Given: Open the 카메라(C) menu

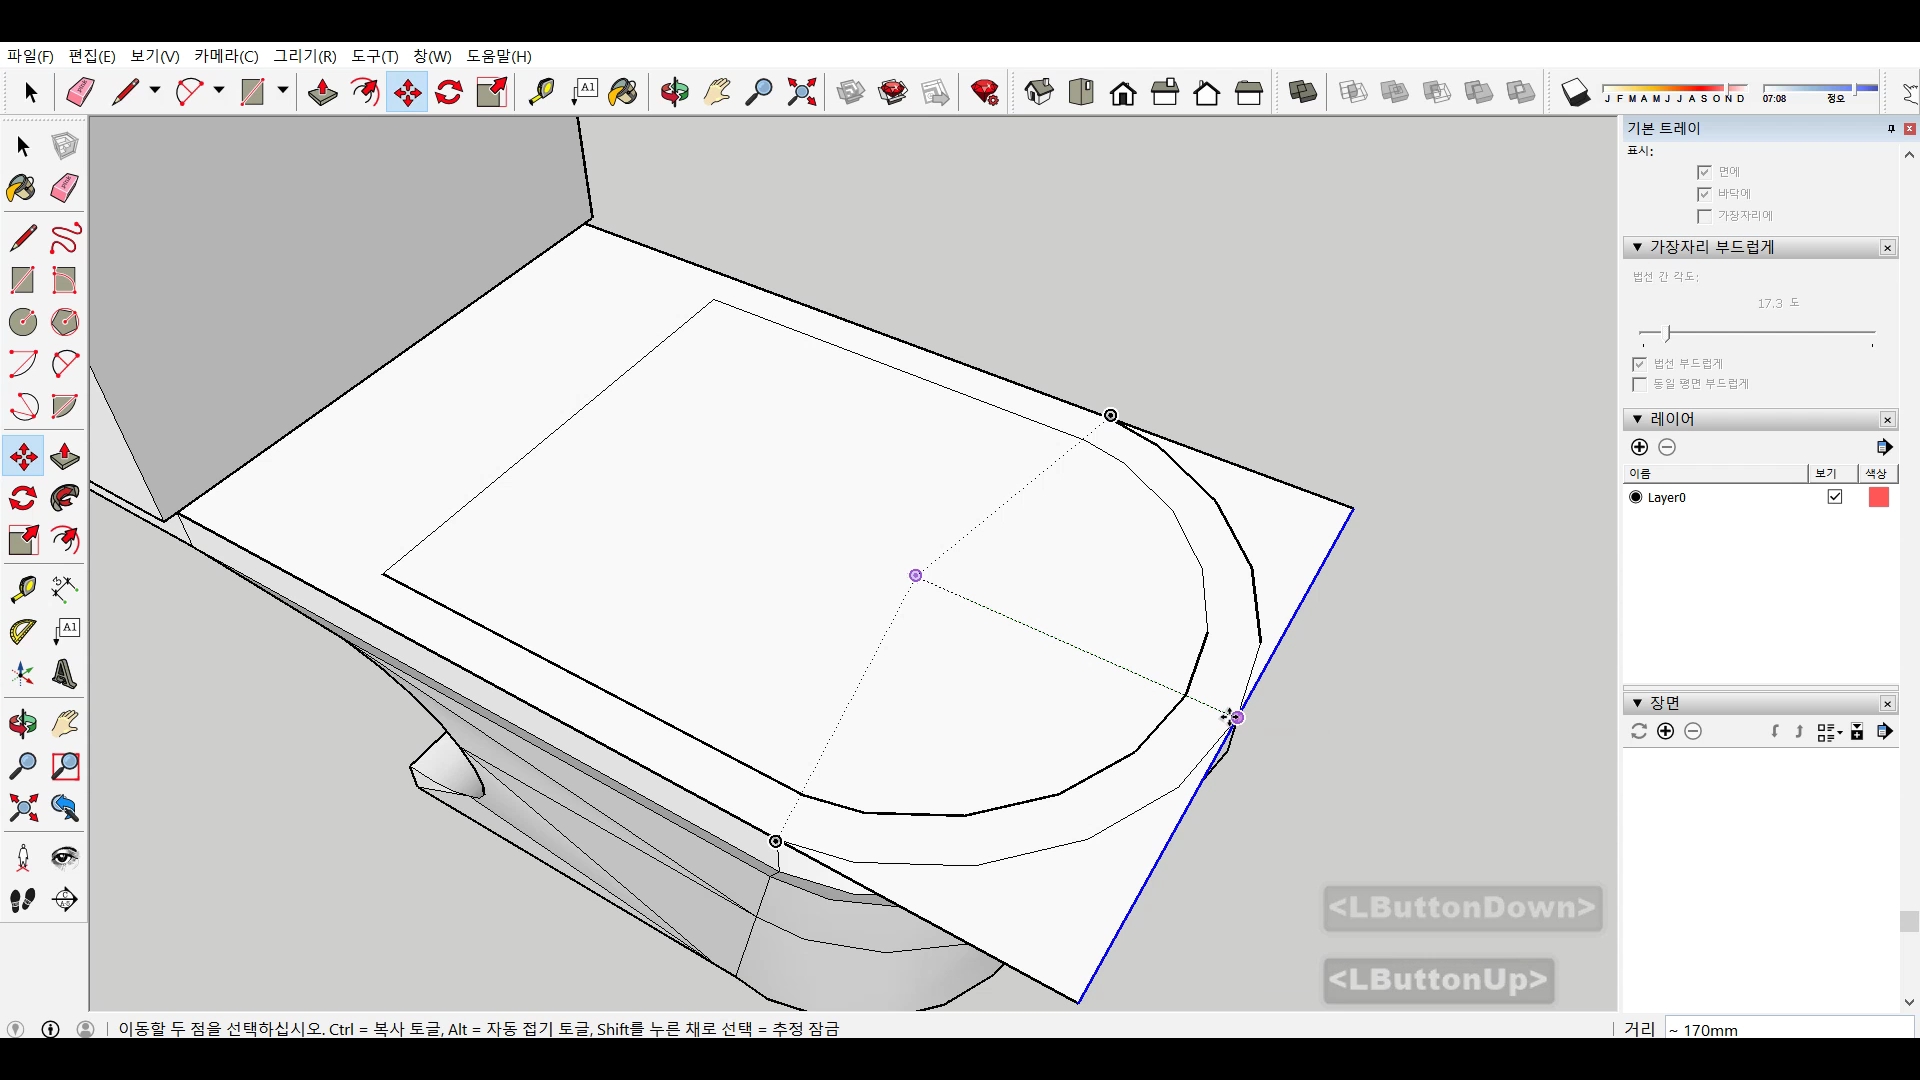Looking at the screenshot, I should click(x=226, y=56).
